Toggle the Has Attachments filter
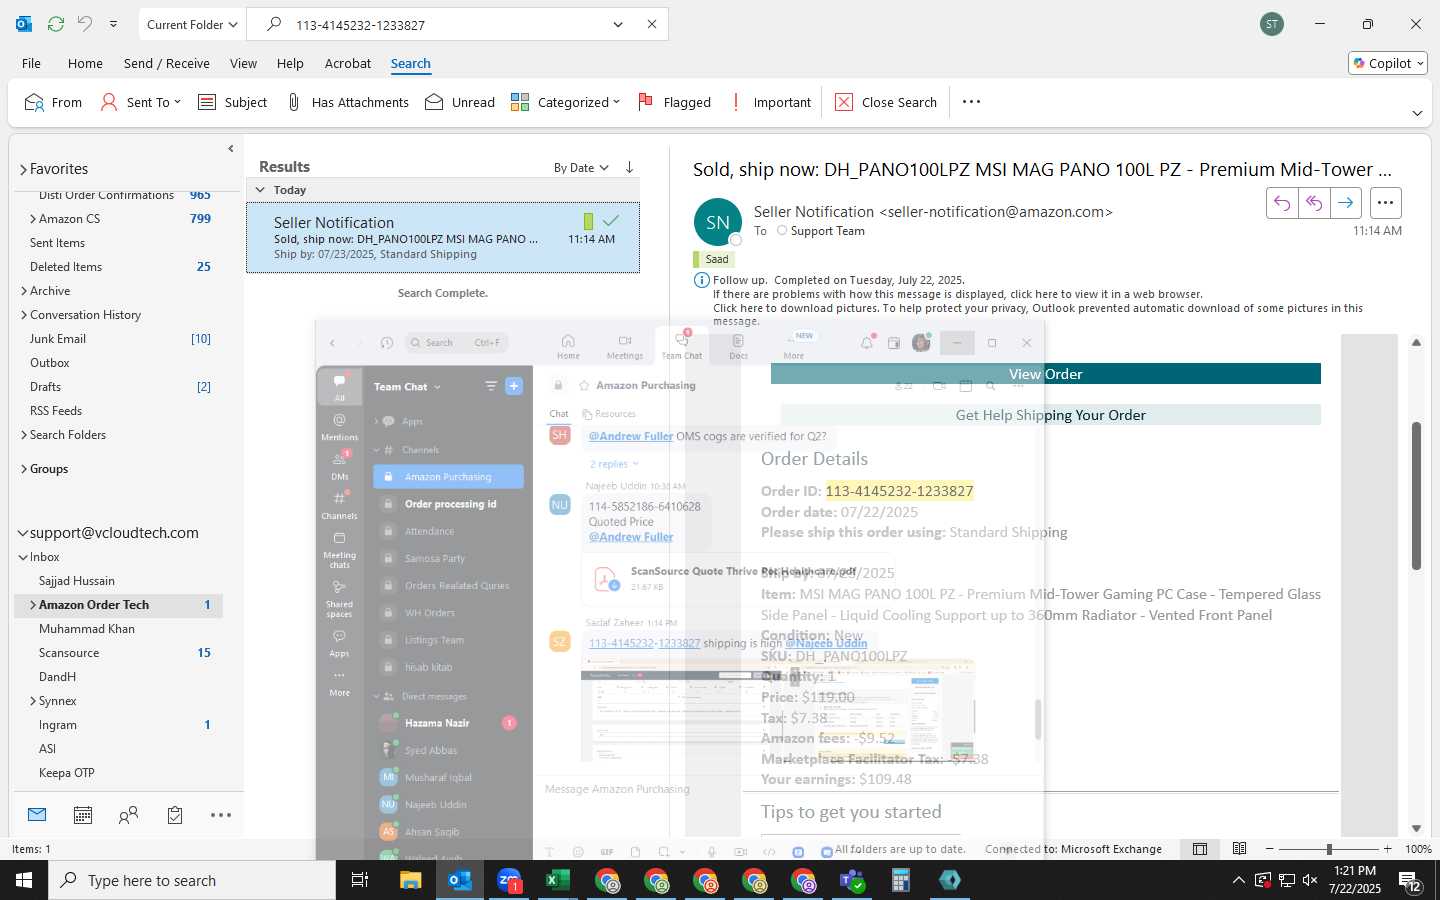The image size is (1440, 900). tap(347, 102)
